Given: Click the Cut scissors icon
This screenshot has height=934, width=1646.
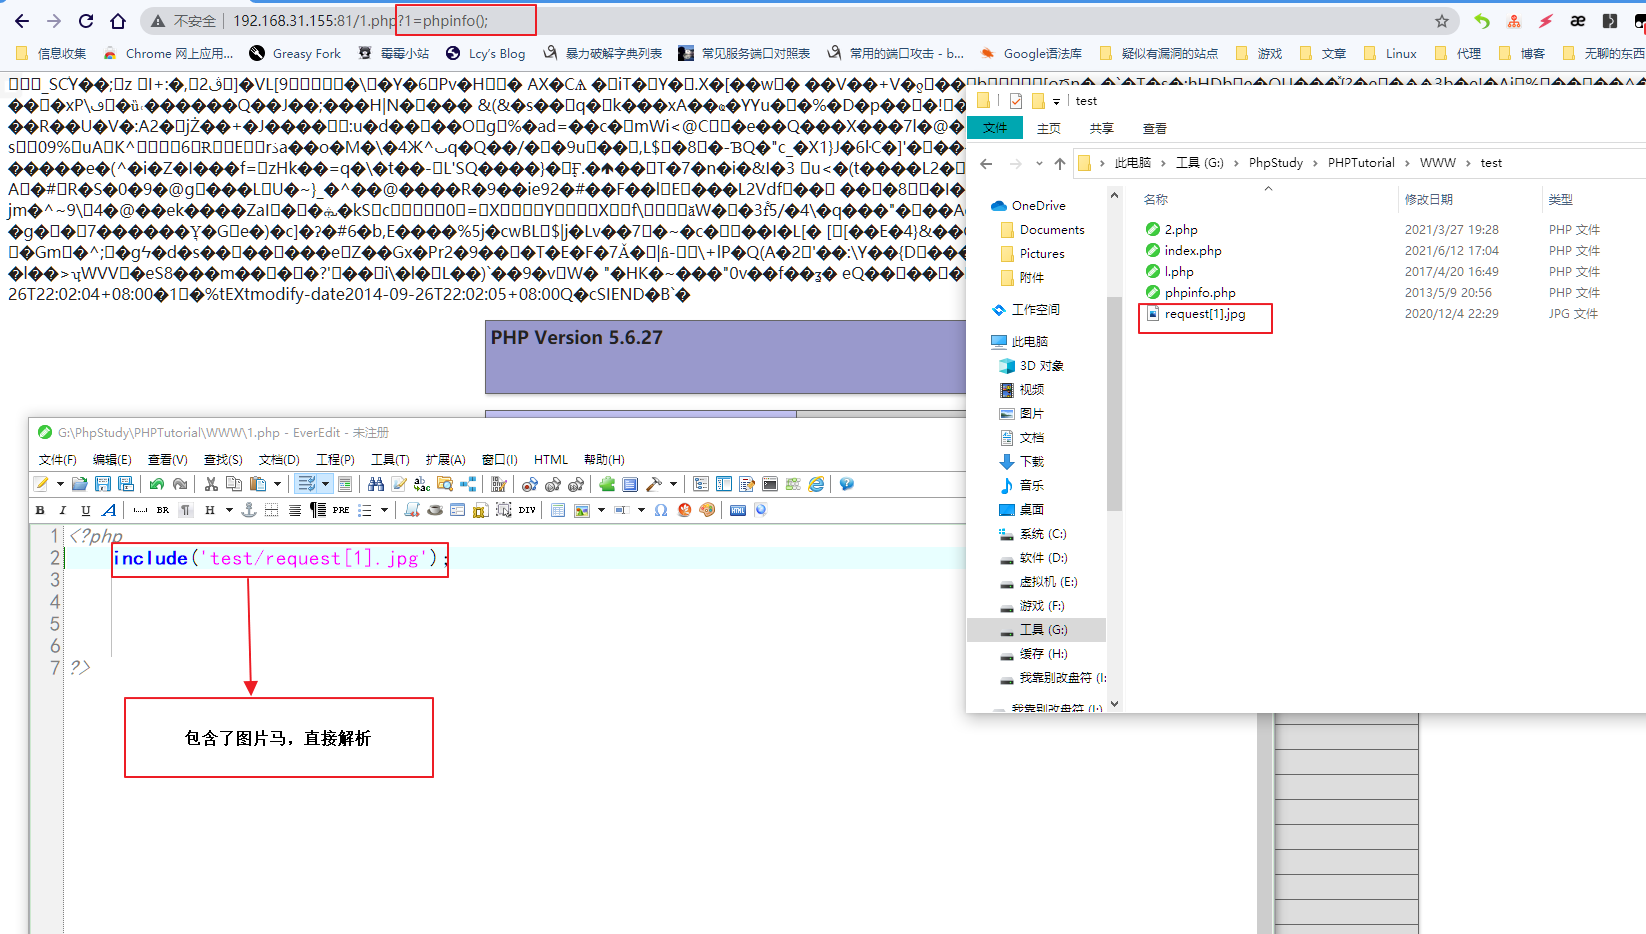Looking at the screenshot, I should pos(211,484).
